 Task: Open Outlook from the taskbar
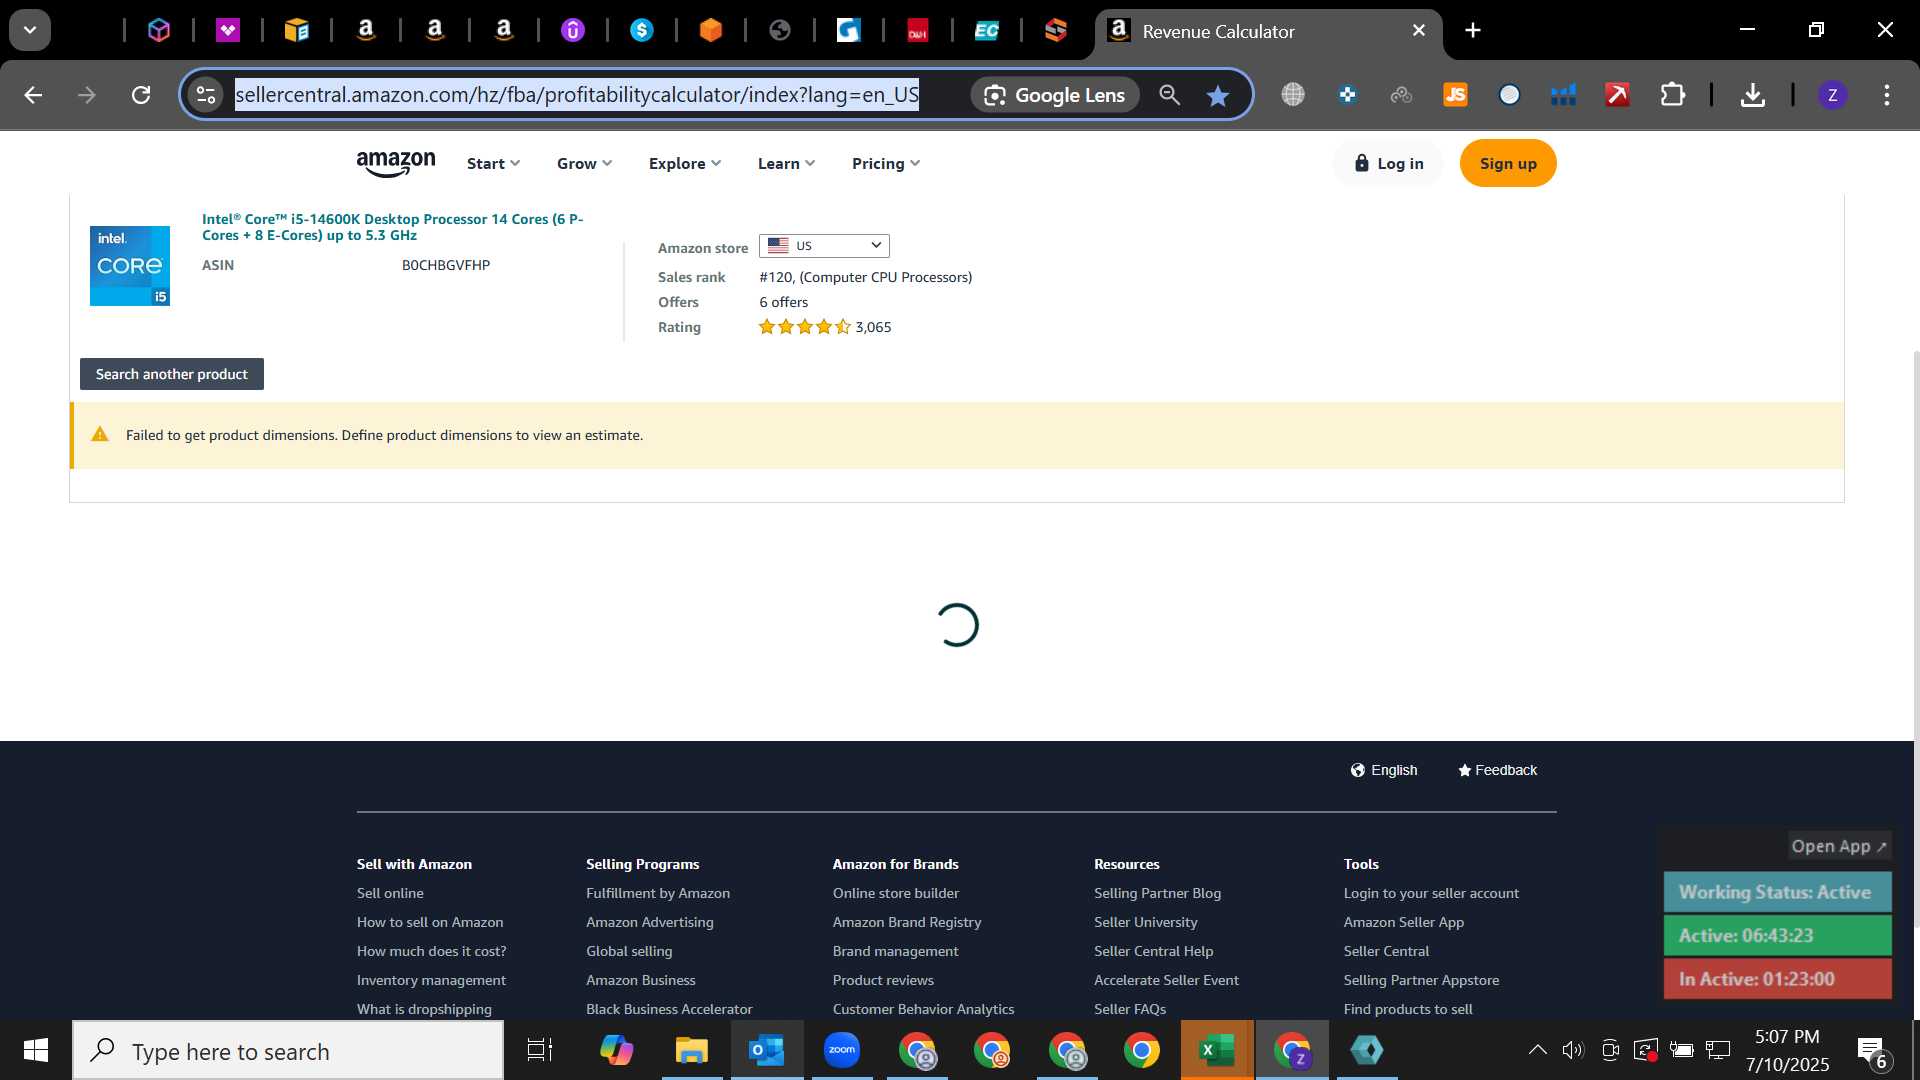tap(767, 1050)
